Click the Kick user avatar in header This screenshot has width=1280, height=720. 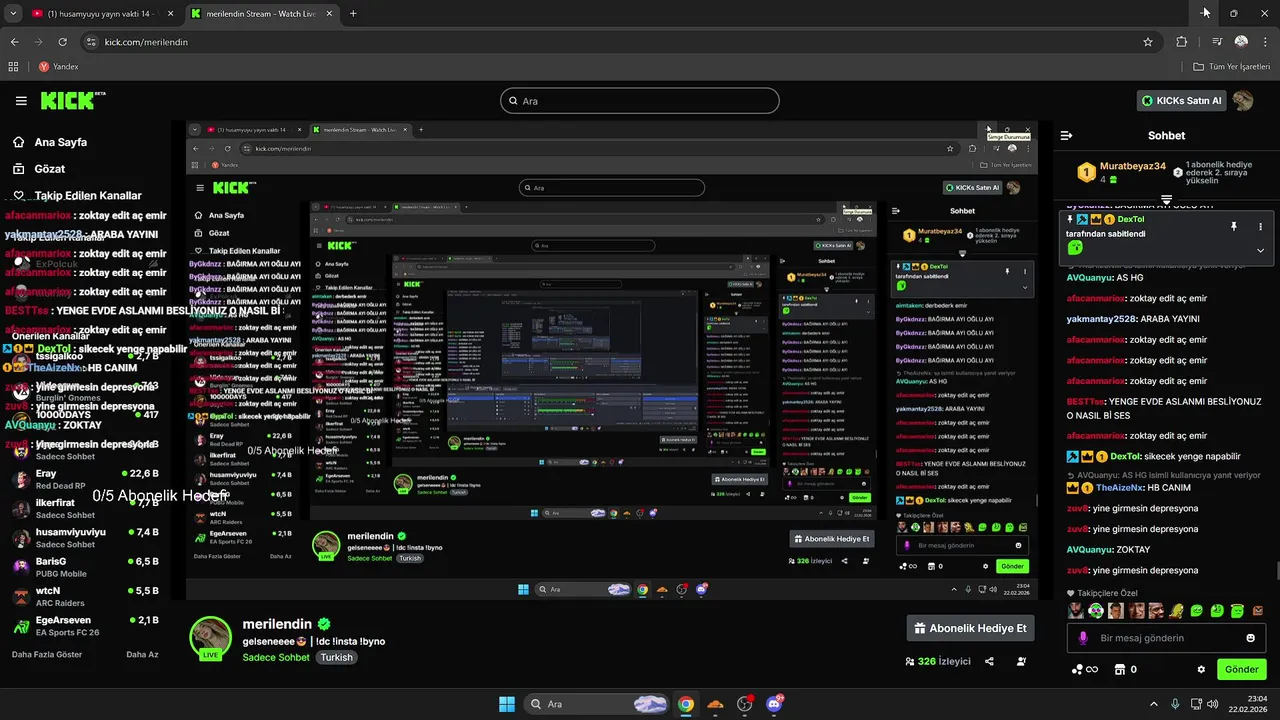[1243, 101]
